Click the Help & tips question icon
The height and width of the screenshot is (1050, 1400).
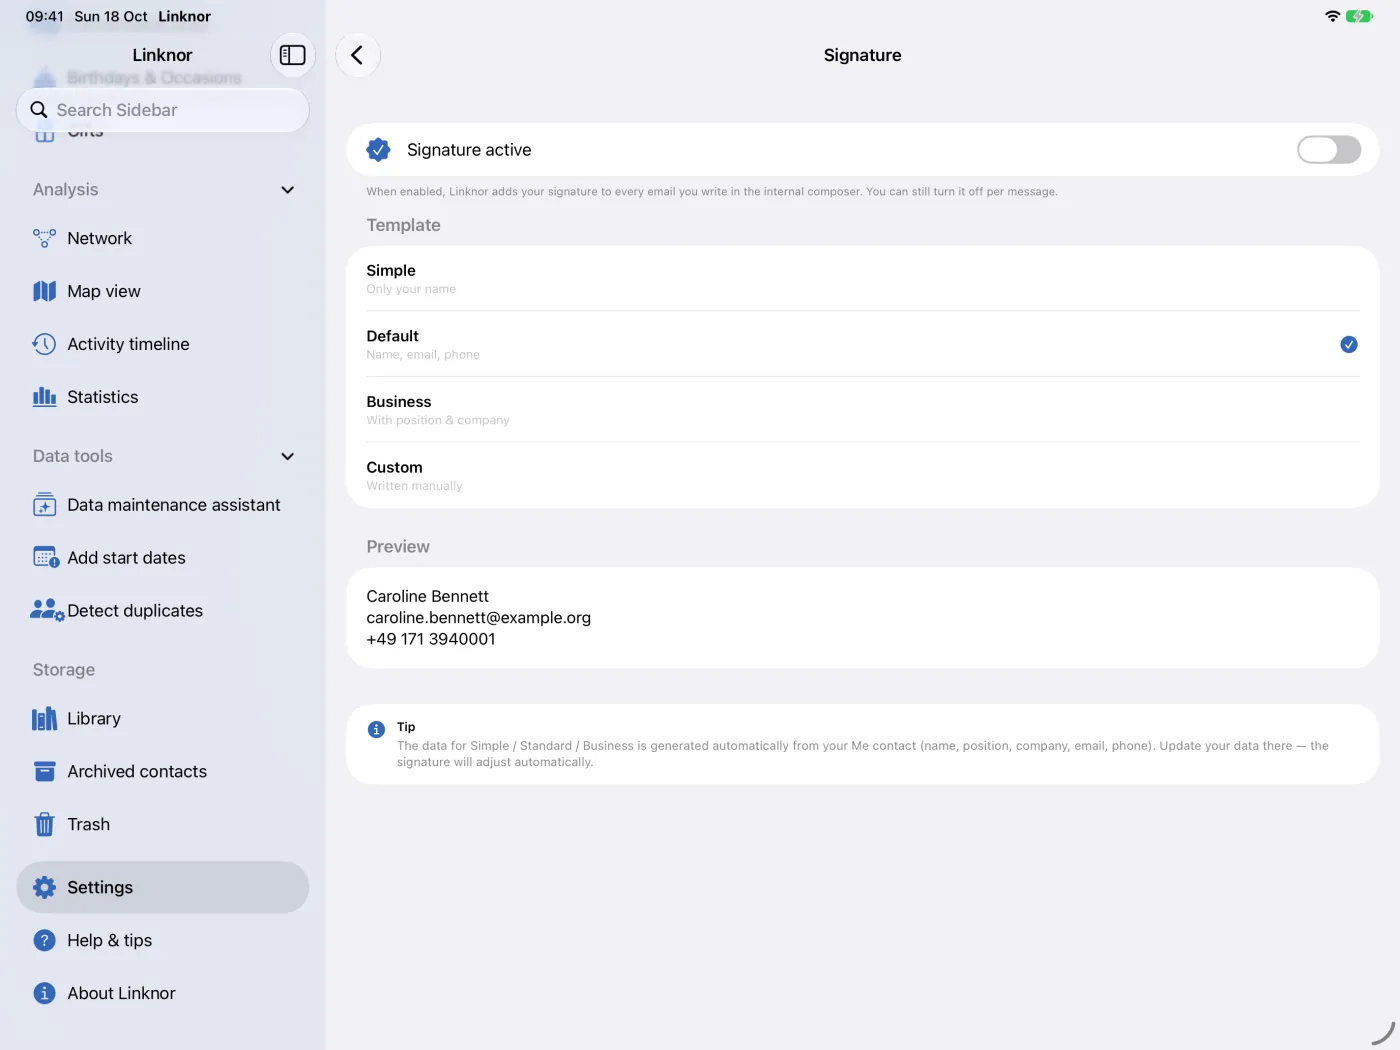pos(44,940)
